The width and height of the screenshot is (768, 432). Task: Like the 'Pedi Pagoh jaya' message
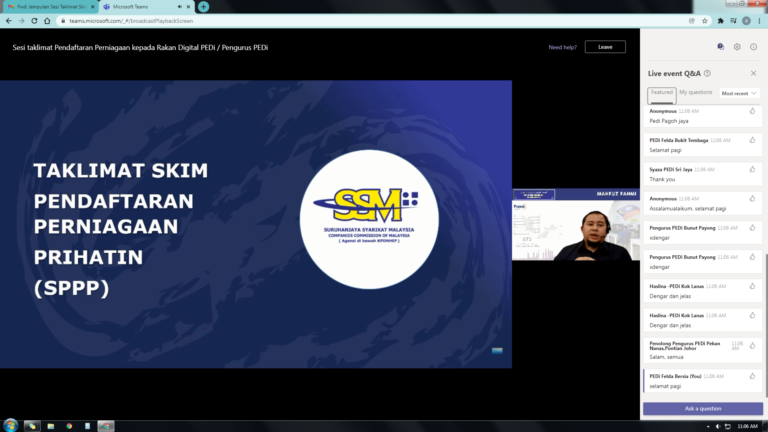pos(752,111)
